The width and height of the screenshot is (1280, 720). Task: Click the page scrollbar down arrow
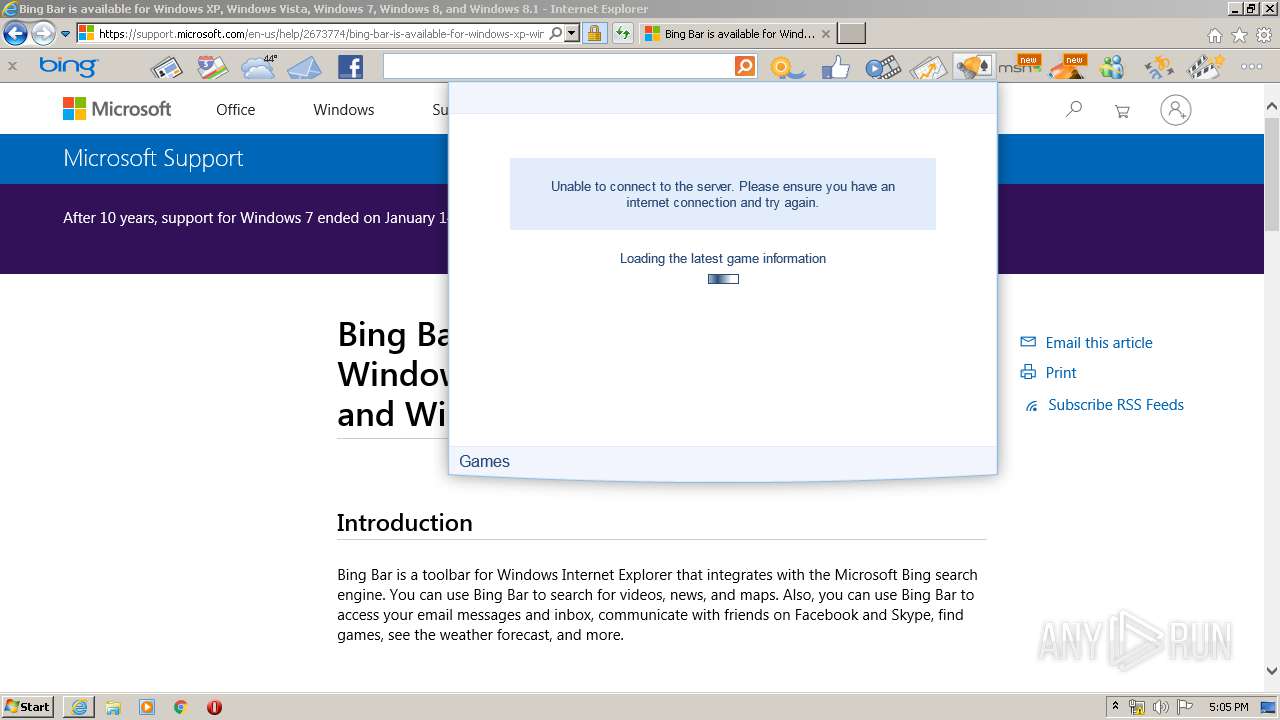[1272, 671]
